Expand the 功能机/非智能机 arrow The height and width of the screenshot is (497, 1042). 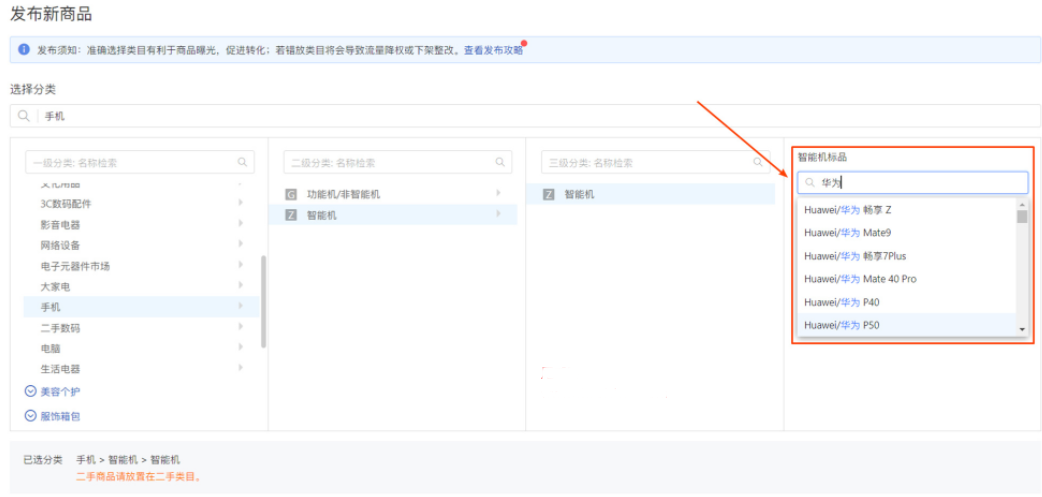coord(498,193)
